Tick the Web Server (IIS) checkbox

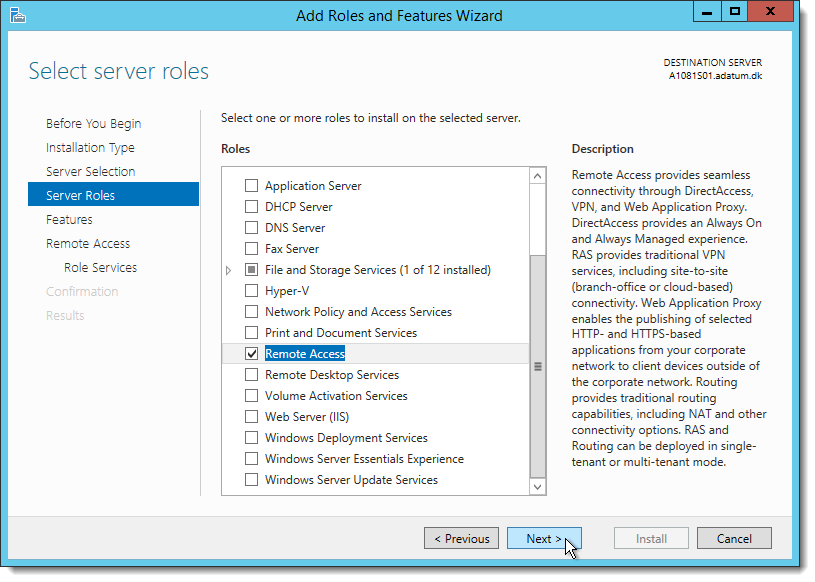tap(251, 416)
